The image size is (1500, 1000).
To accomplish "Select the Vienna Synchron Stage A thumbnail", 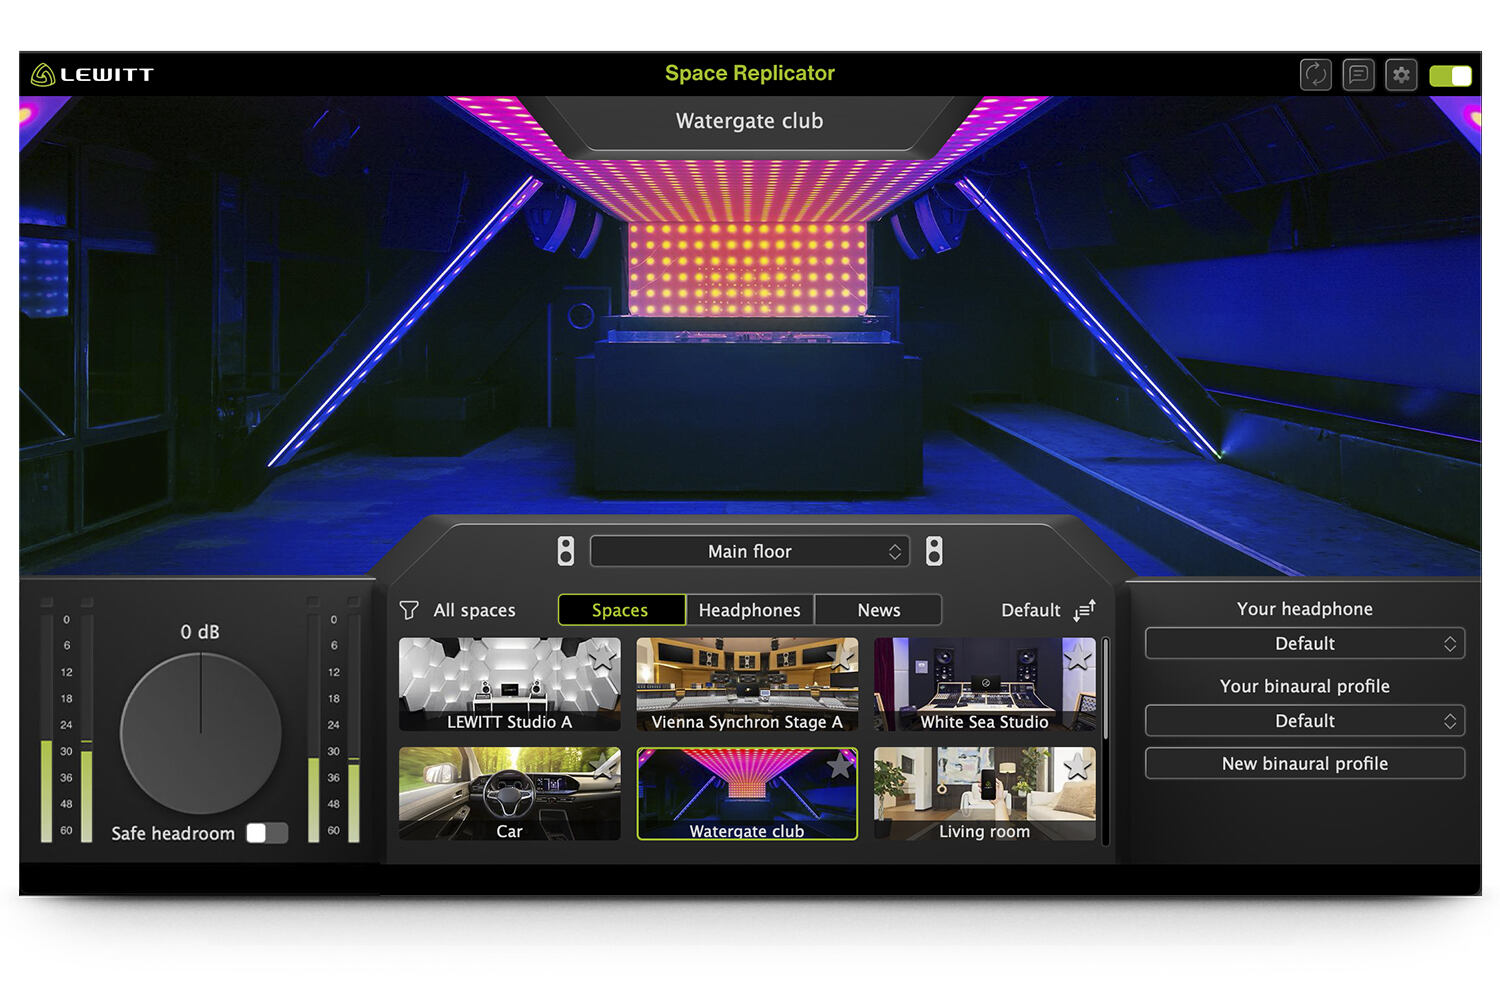I will point(747,685).
